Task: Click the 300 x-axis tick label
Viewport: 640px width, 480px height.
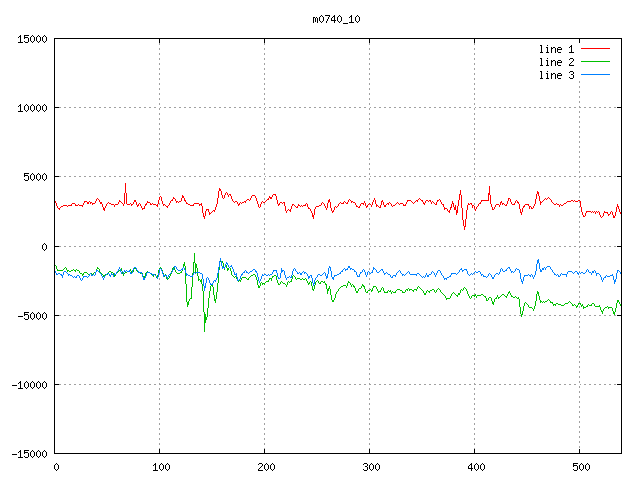Action: (x=370, y=466)
